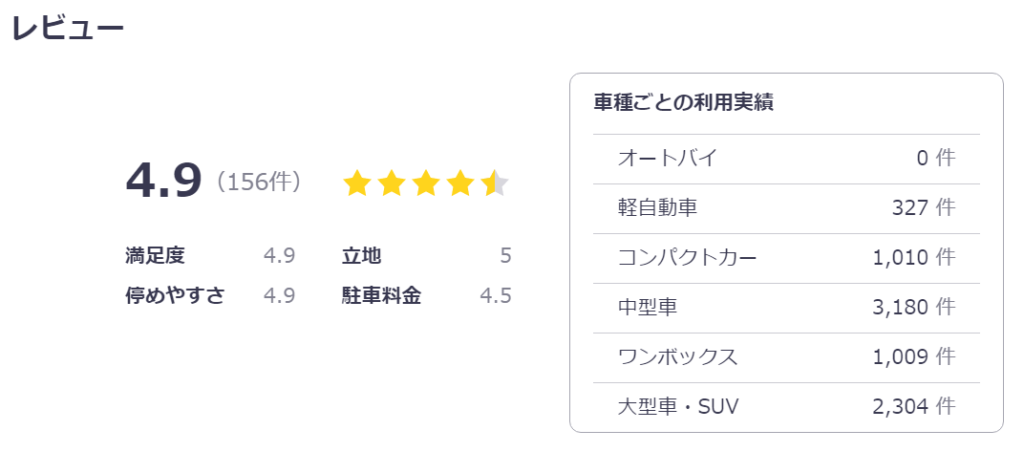
Task: Click the second yellow rating star
Action: click(392, 183)
